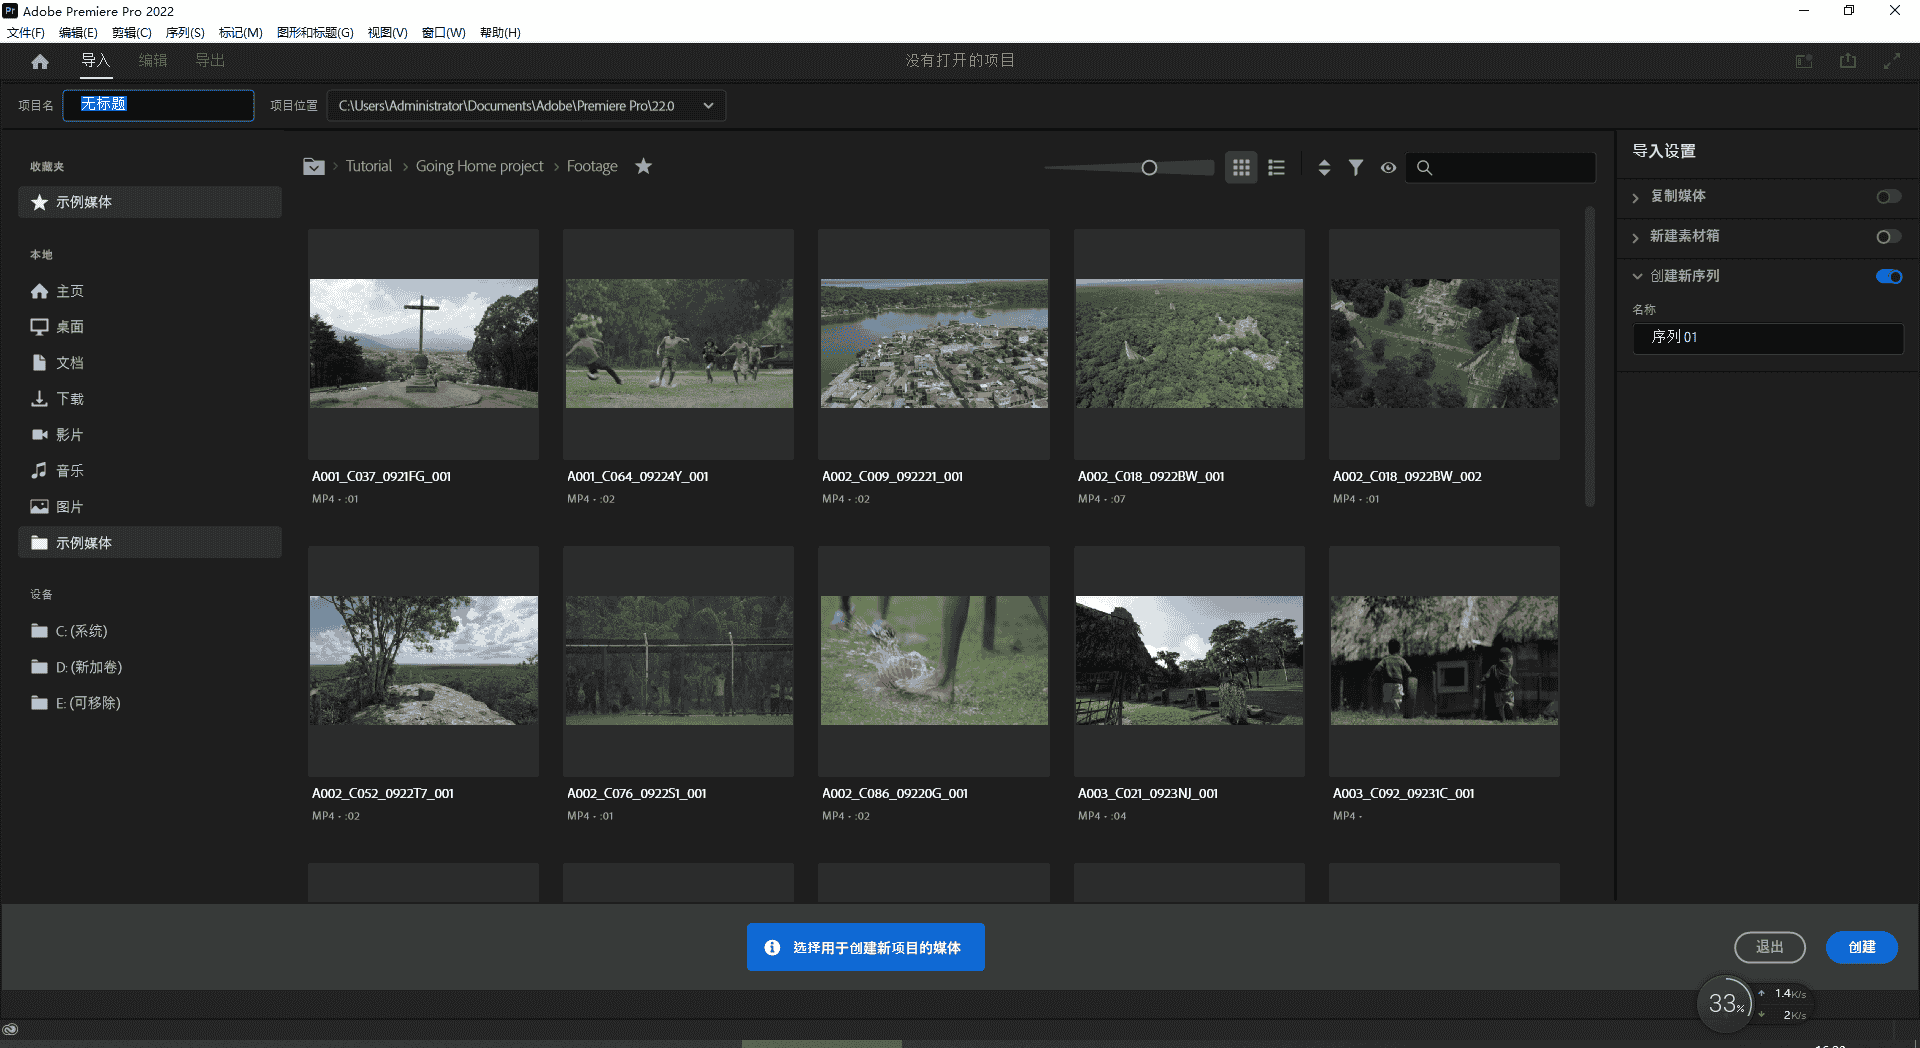1920x1048 pixels.
Task: Open the file type filter
Action: click(1355, 168)
